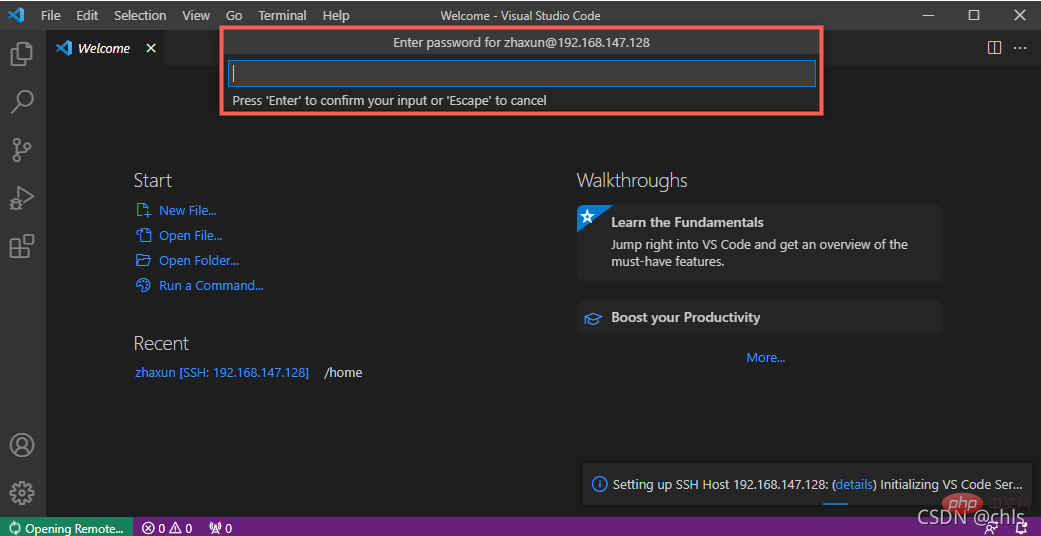Click the Open Folder link

pos(198,261)
